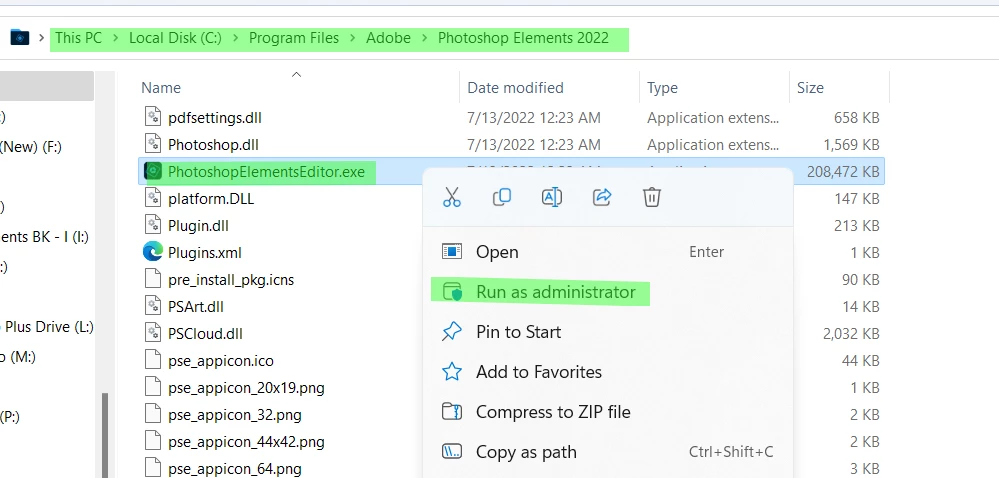Click the Open menu entry icon
Image resolution: width=999 pixels, height=478 pixels.
pyautogui.click(x=452, y=252)
